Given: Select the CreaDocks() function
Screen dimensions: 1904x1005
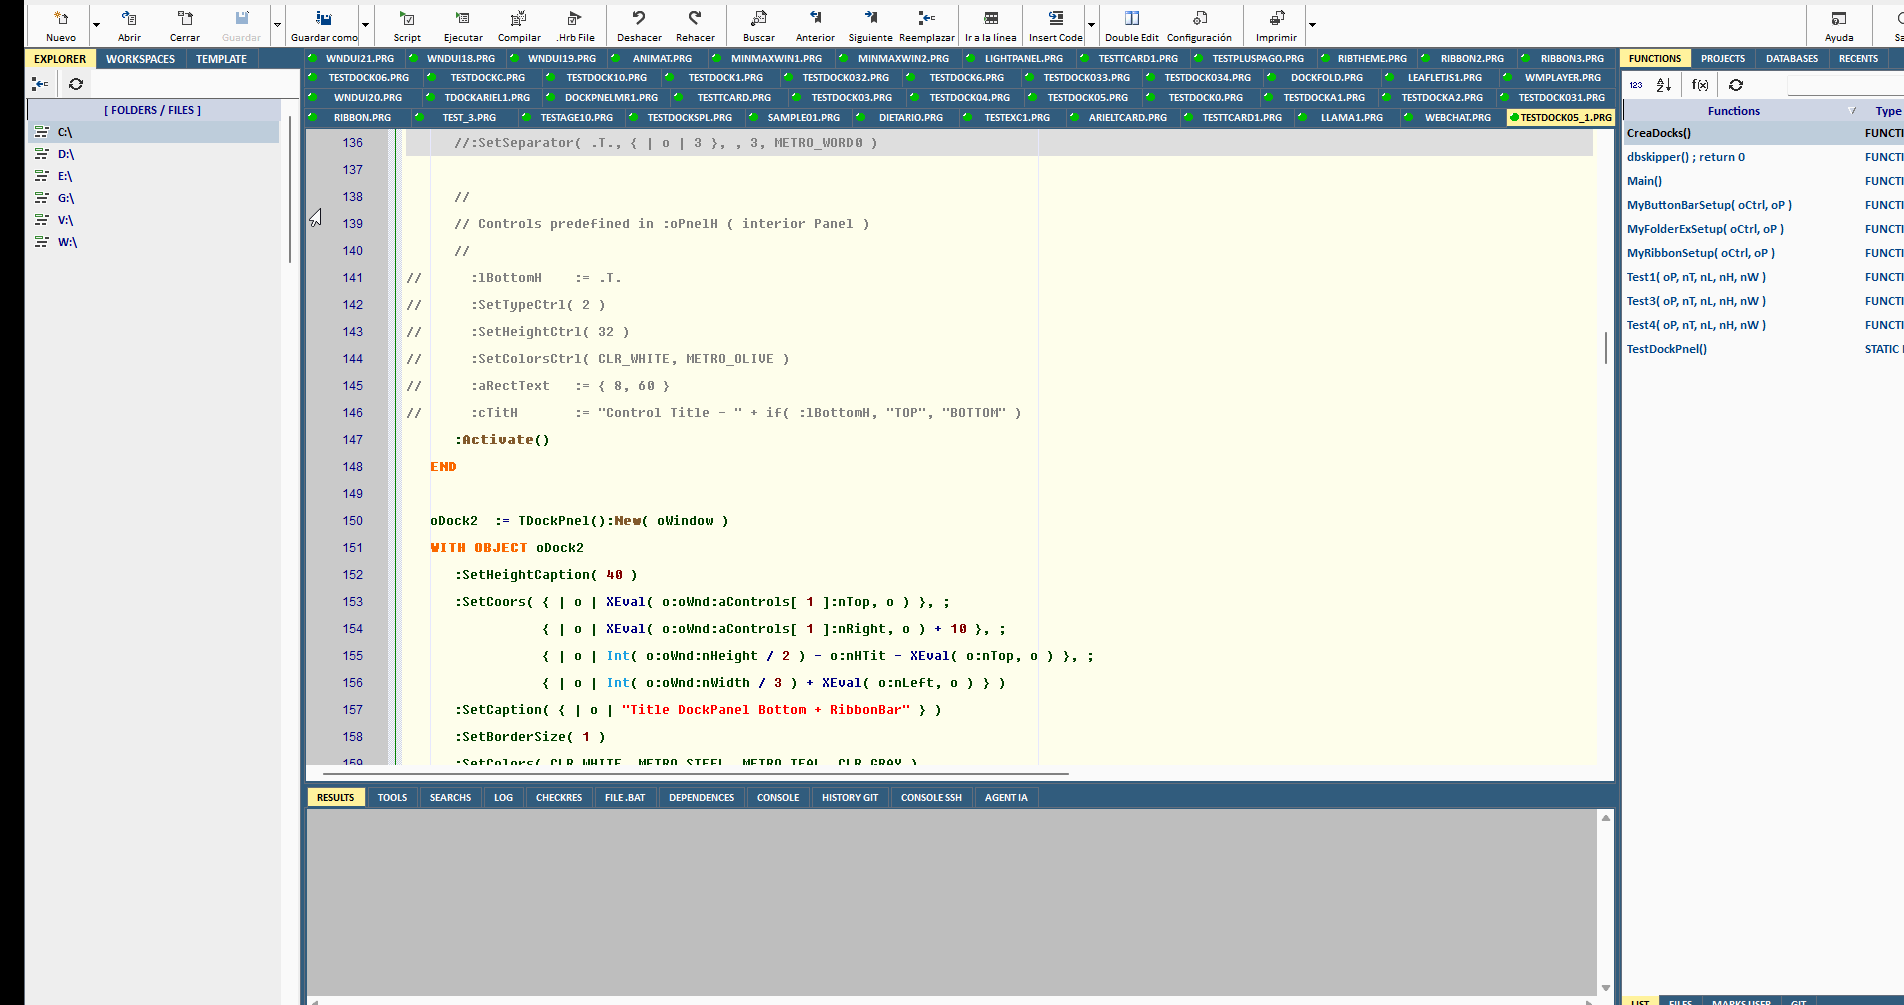Looking at the screenshot, I should click(x=1659, y=133).
